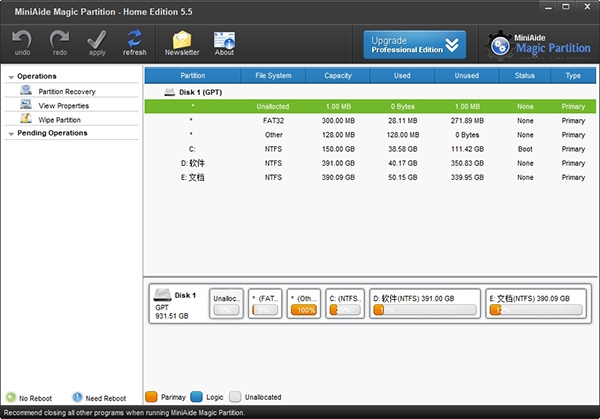Image resolution: width=600 pixels, height=419 pixels.
Task: Click the 28.11 MB used cell
Action: tap(403, 121)
